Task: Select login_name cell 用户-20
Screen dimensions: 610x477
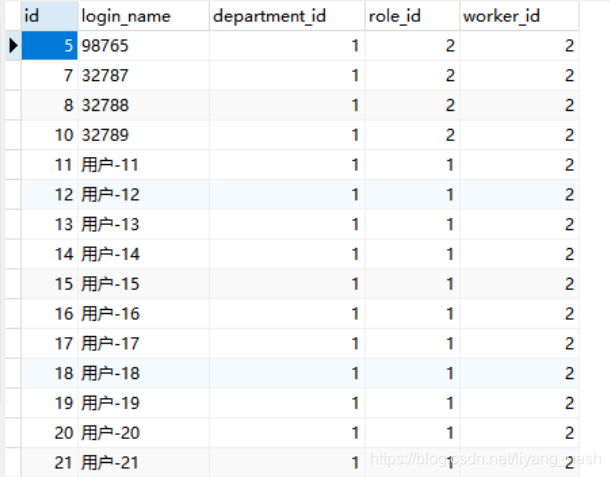Action: point(144,433)
